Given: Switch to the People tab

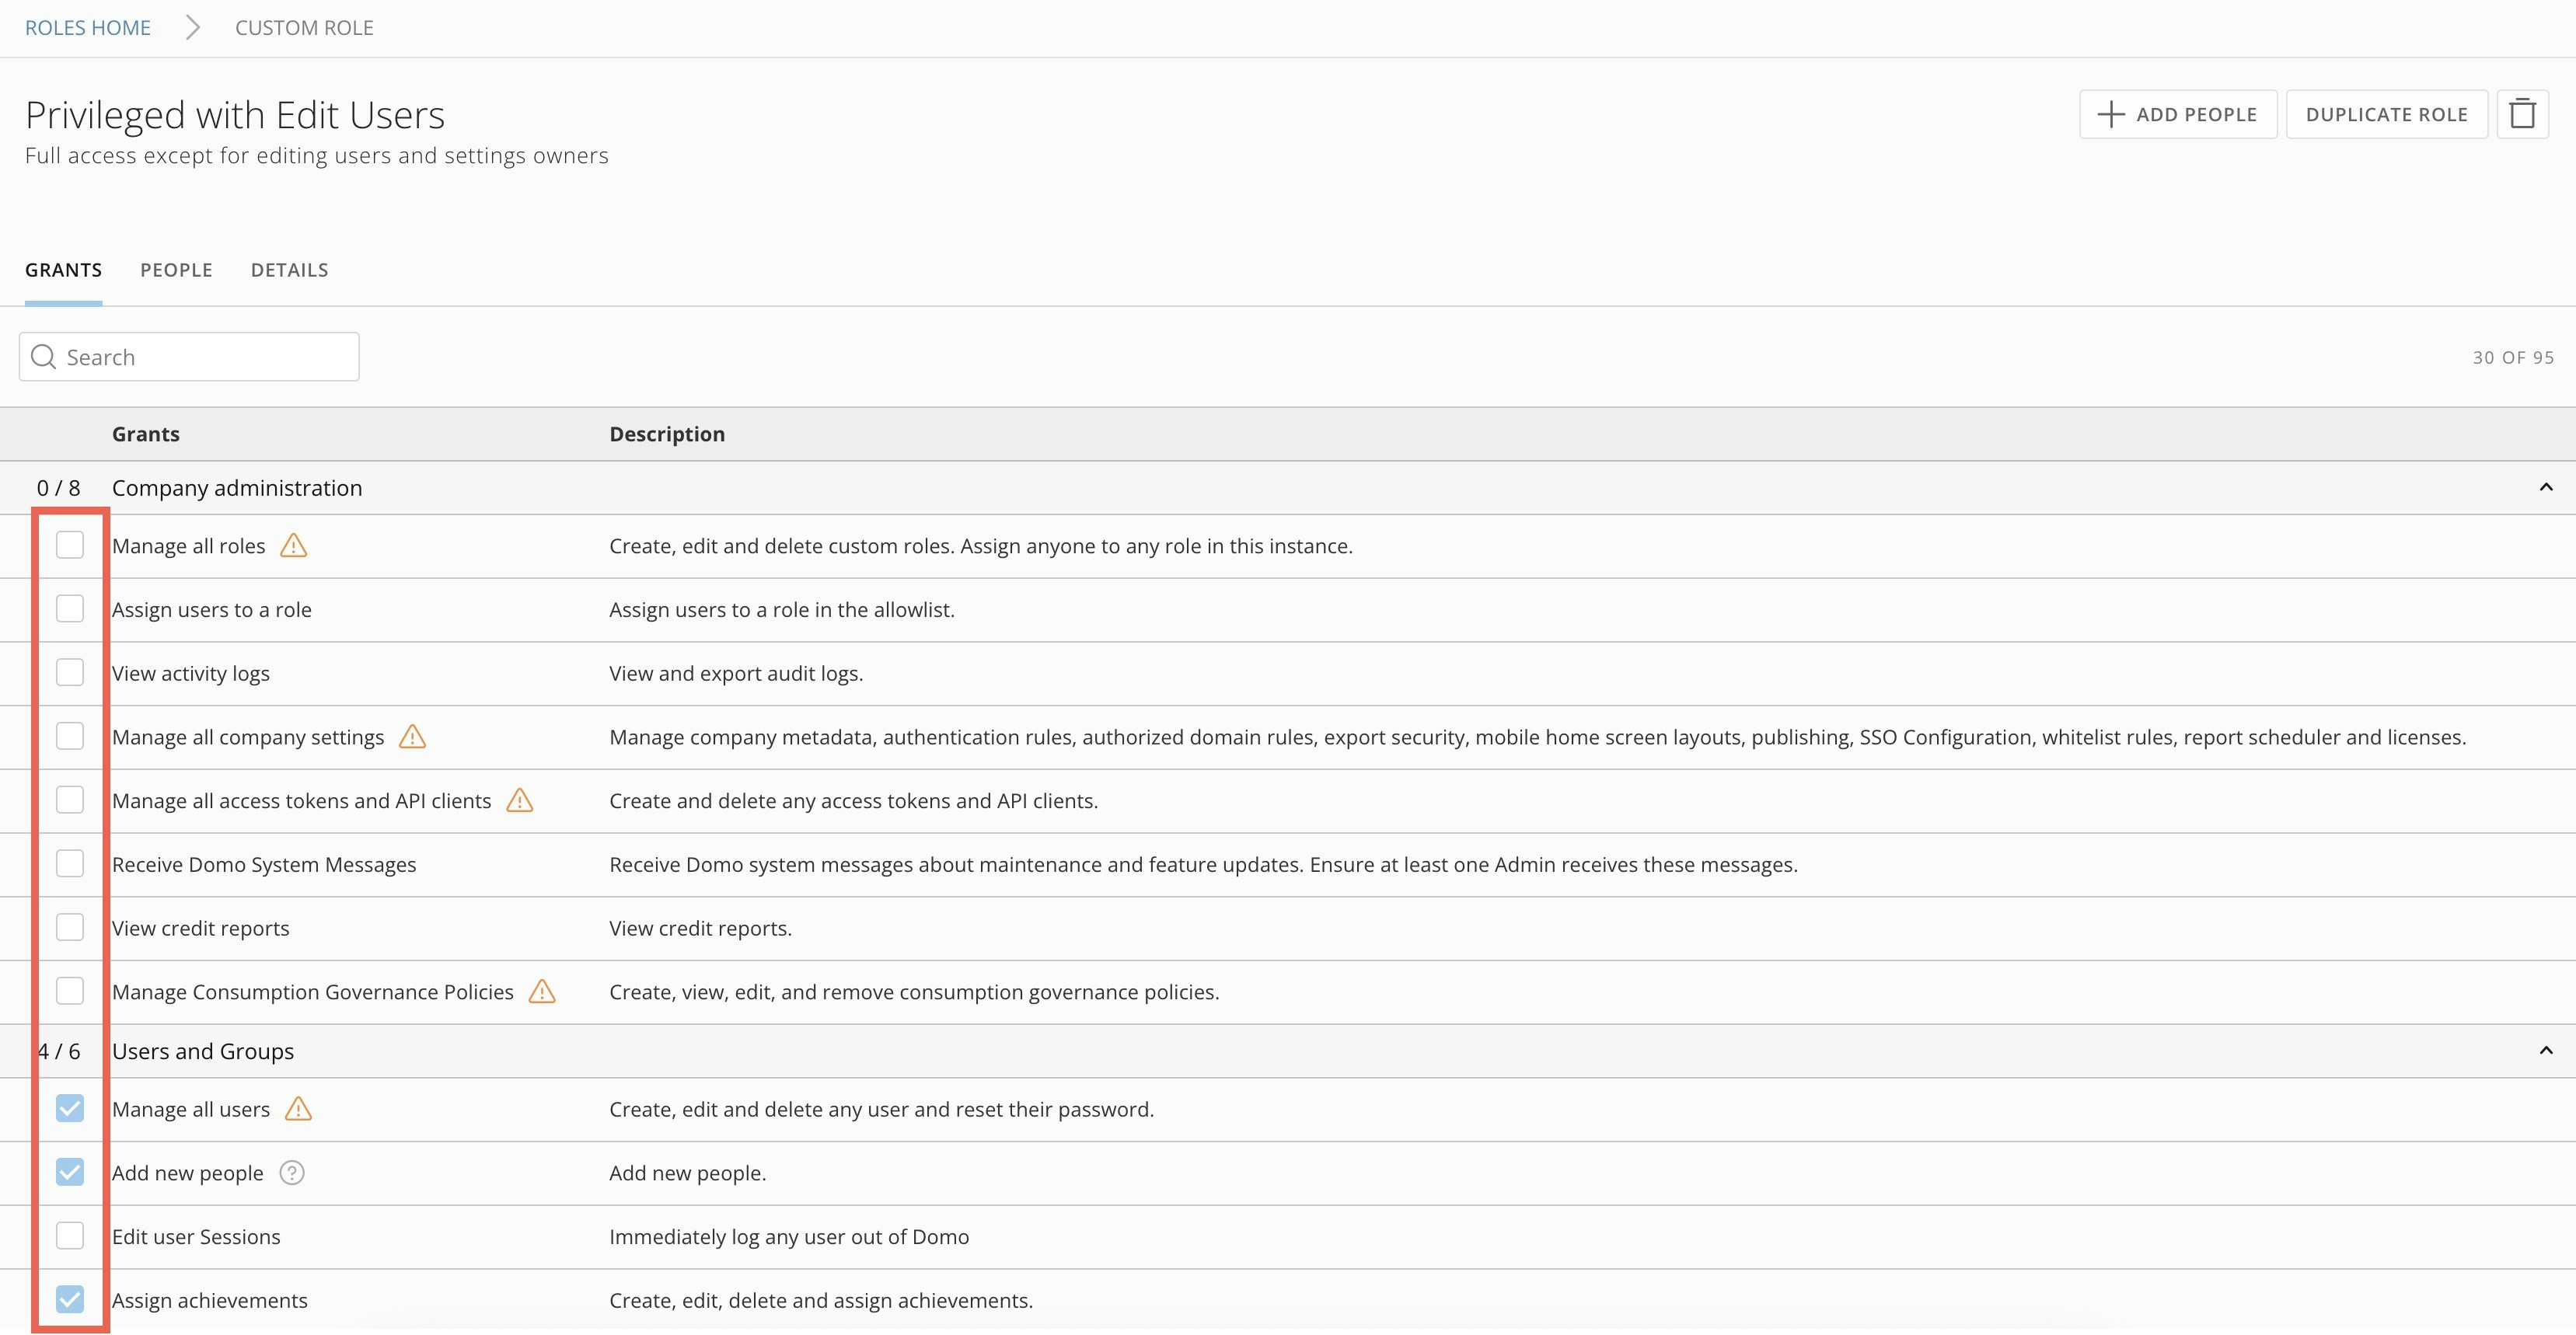Looking at the screenshot, I should (176, 270).
